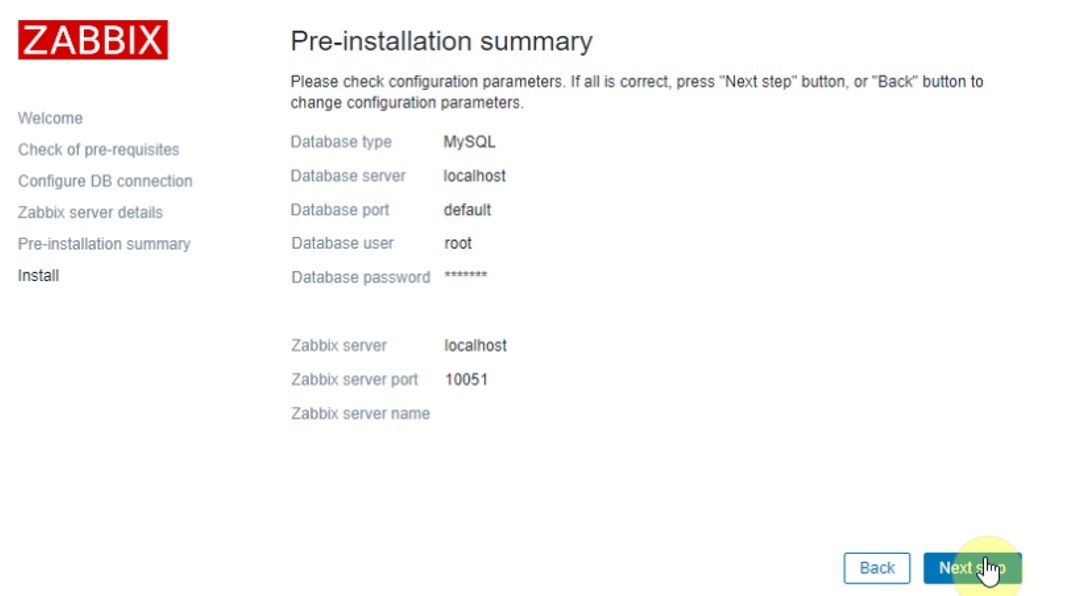Viewport: 1089px width, 596px height.
Task: Click the Zabbix server name label
Action: (360, 413)
